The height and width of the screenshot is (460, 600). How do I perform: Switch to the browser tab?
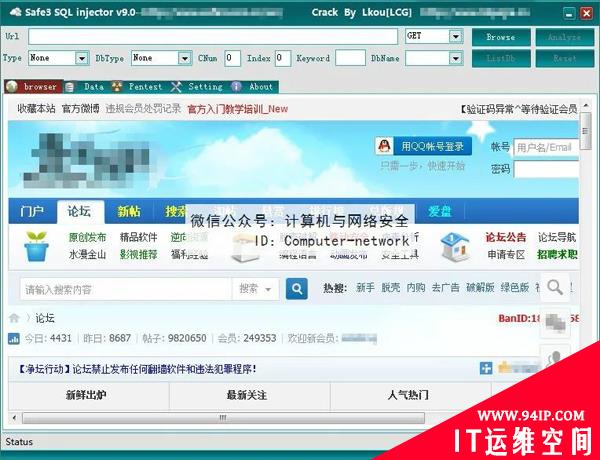(34, 87)
